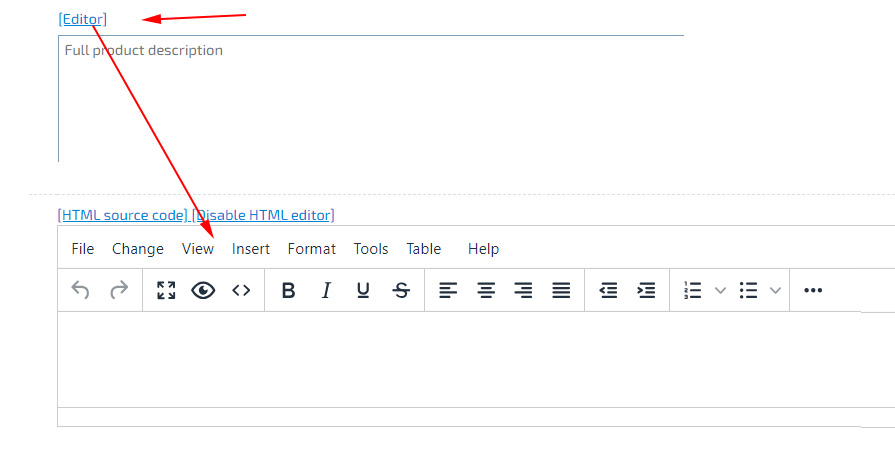
Task: Click in the Full product description field
Action: 370,100
